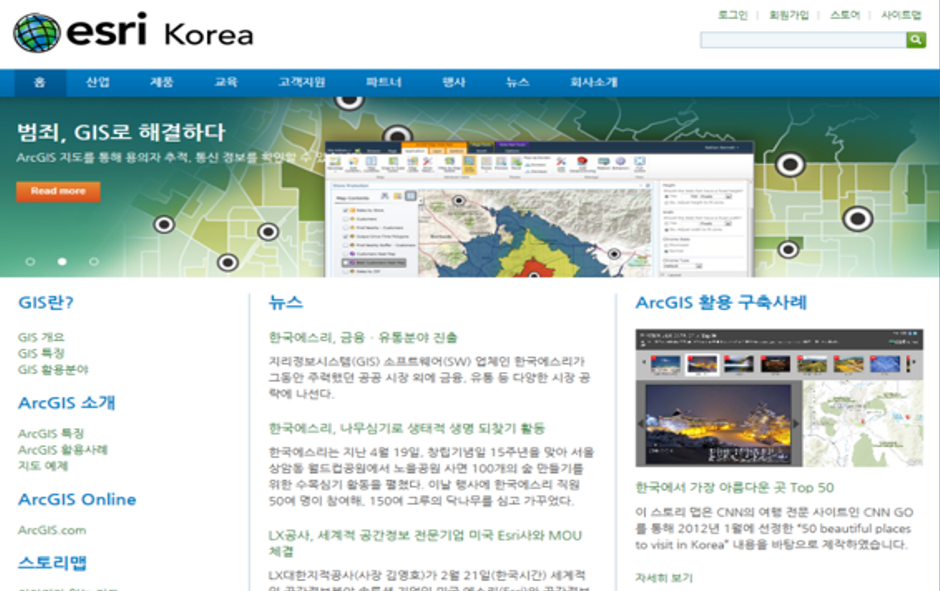
Task: Open the 사이트맵 link
Action: [x=901, y=15]
